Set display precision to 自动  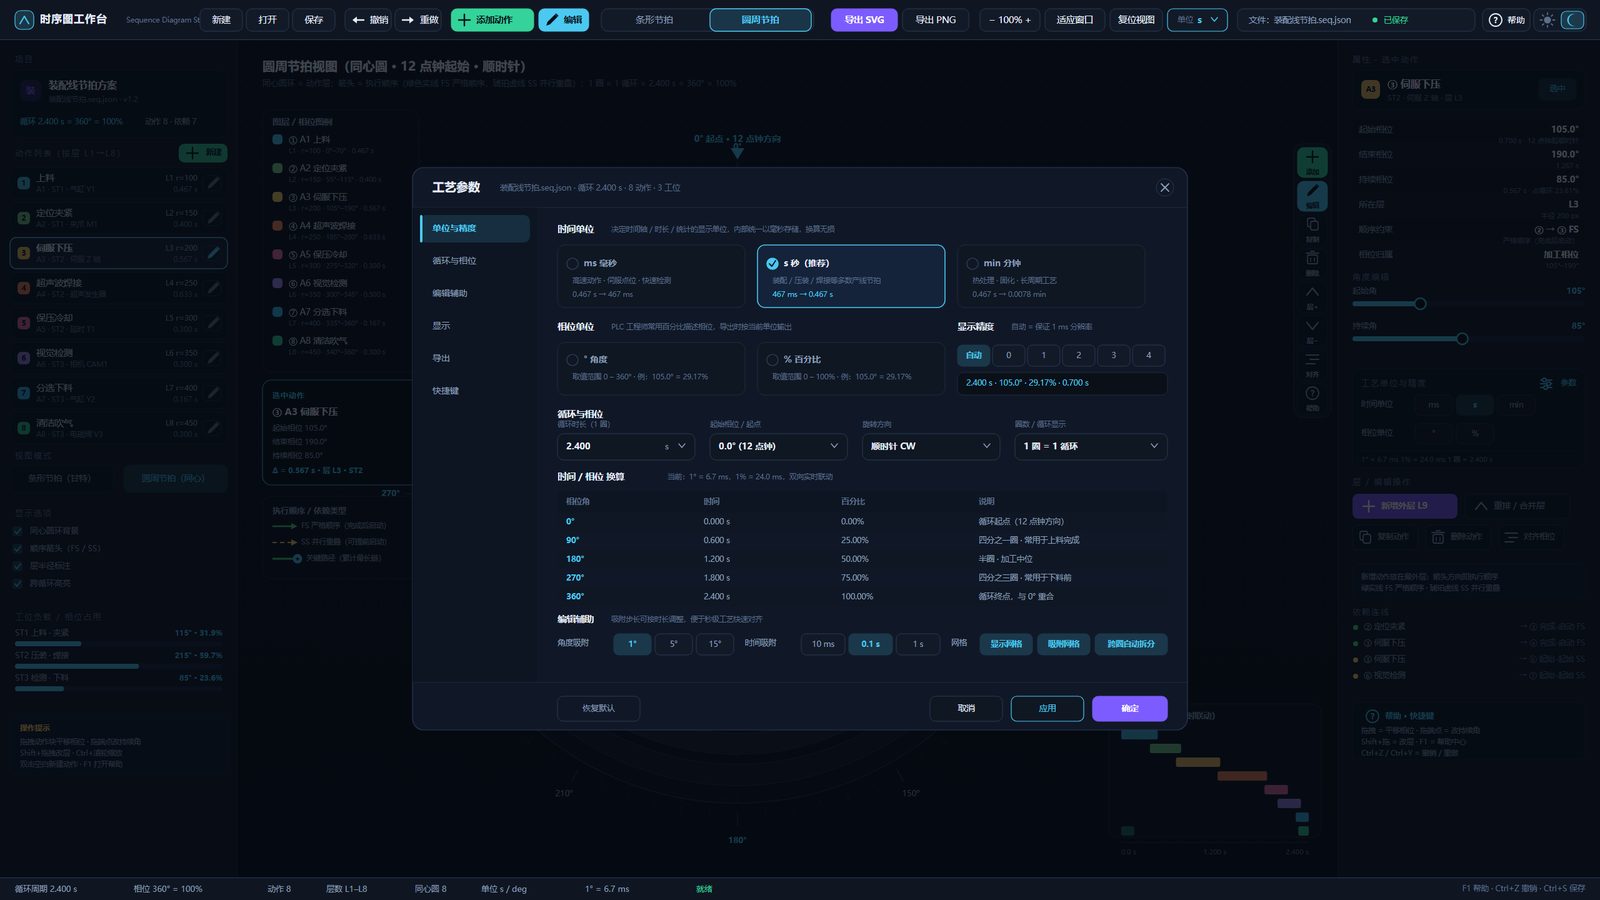tap(974, 355)
